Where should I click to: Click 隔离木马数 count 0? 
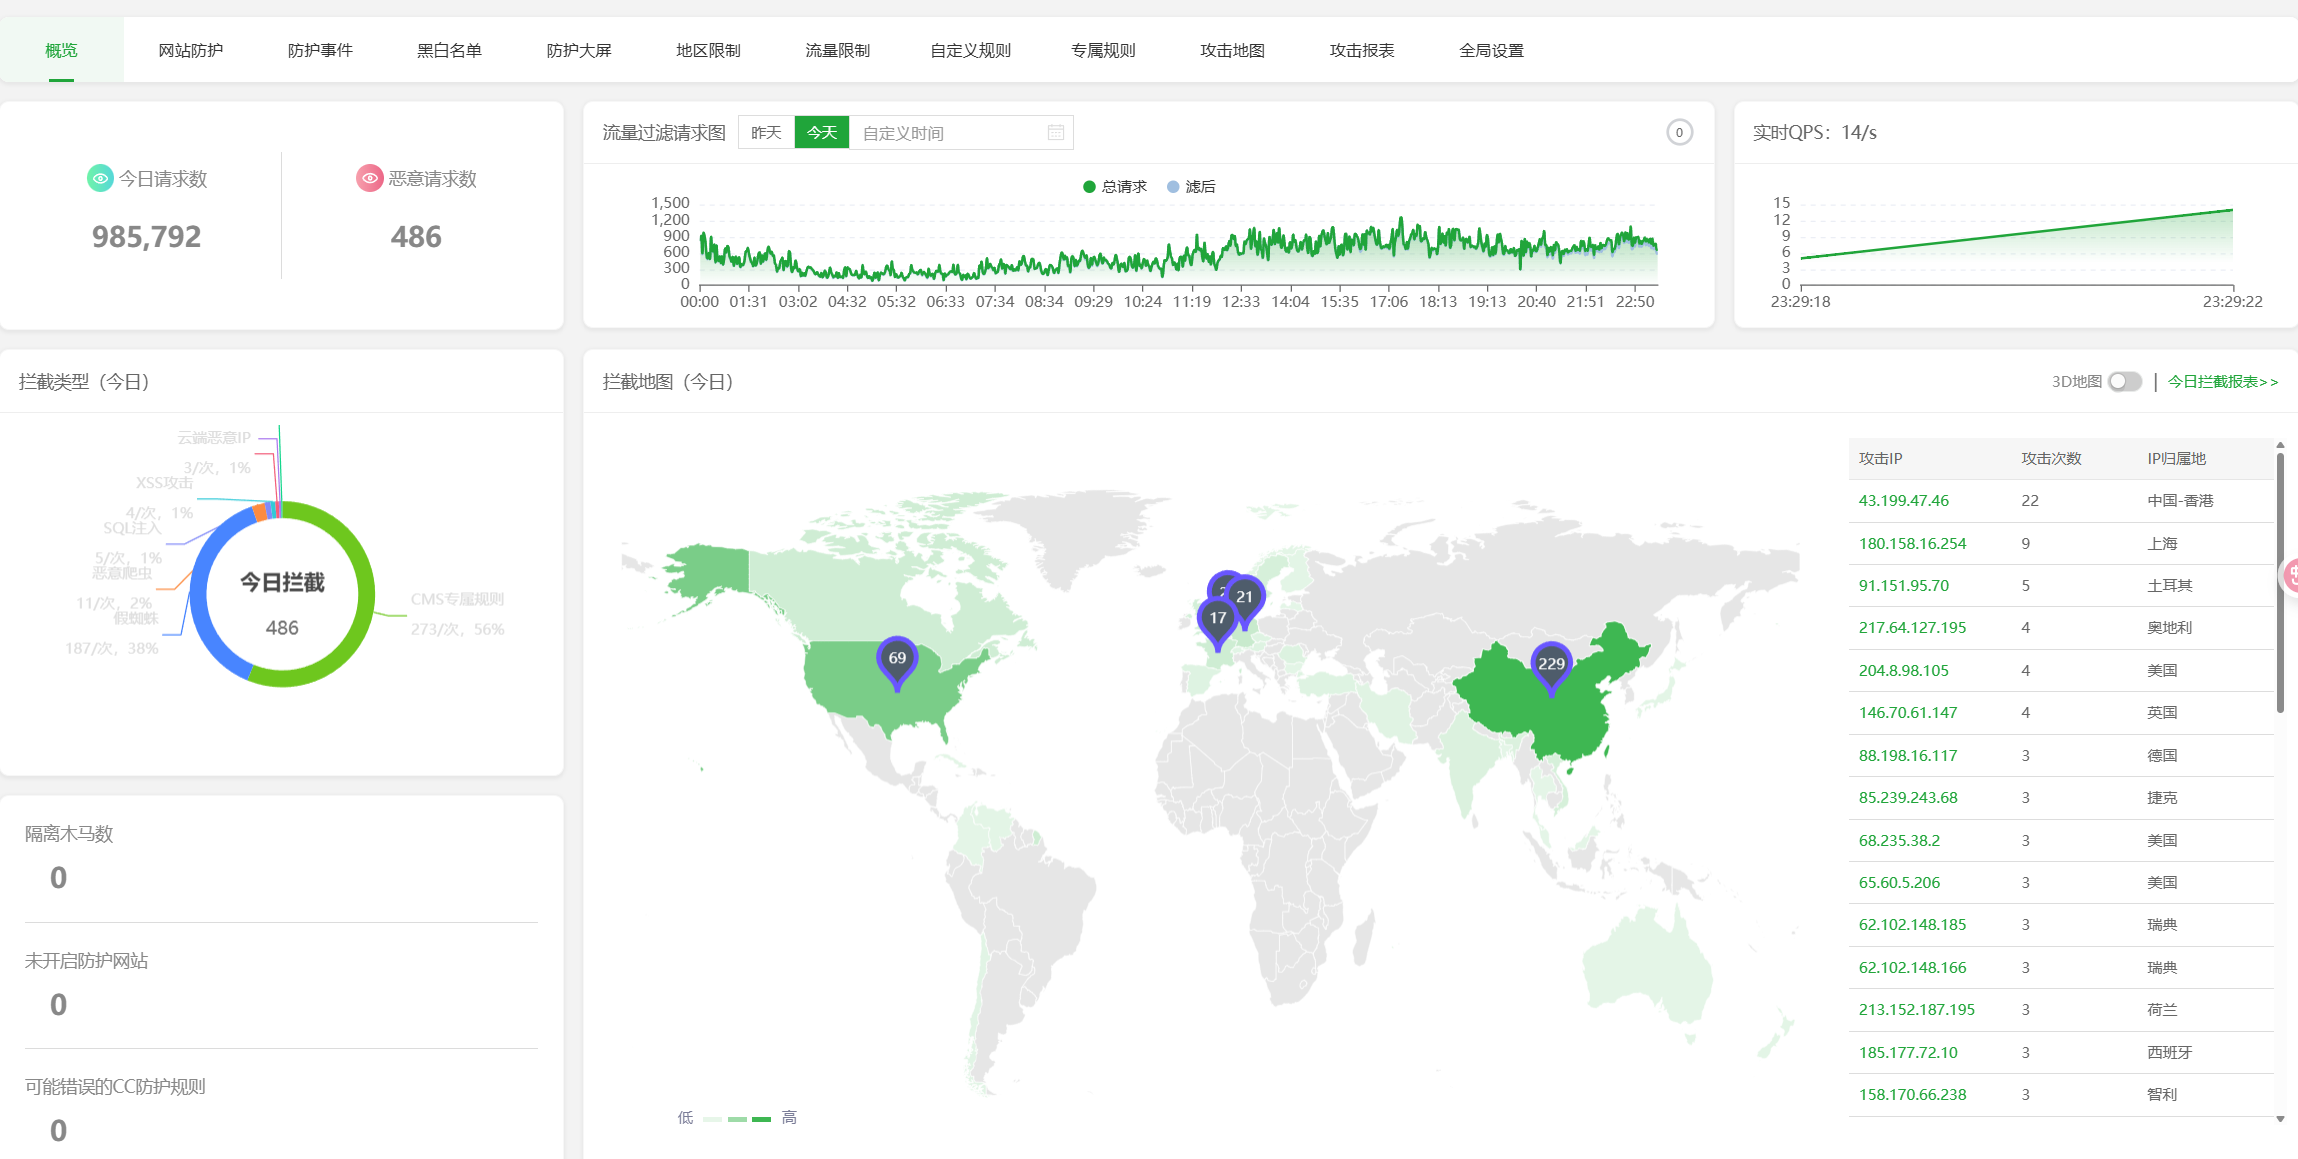(58, 878)
